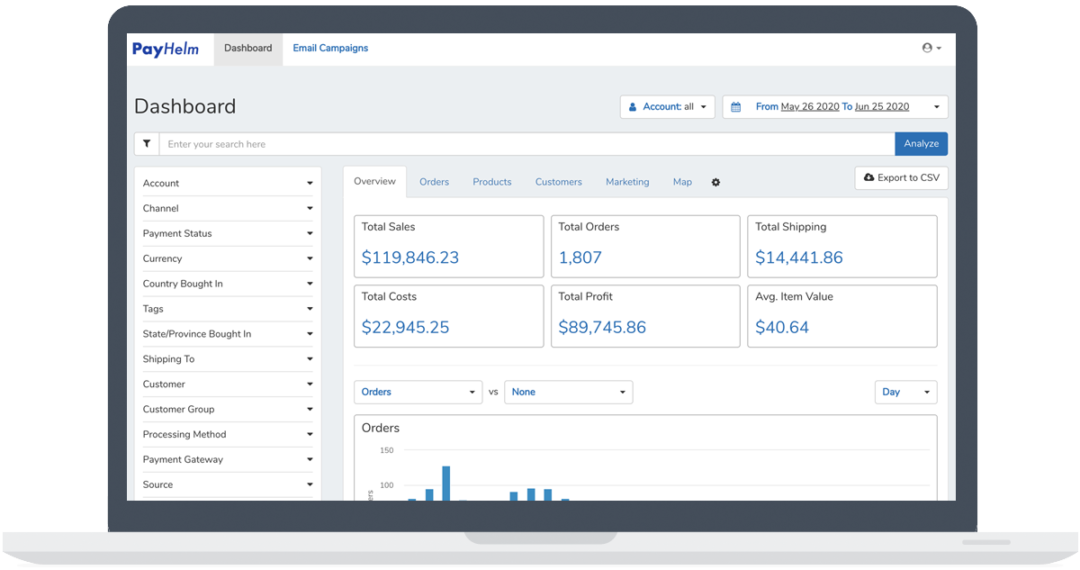Image resolution: width=1080 pixels, height=570 pixels.
Task: Click the PayHelm logo
Action: (165, 49)
